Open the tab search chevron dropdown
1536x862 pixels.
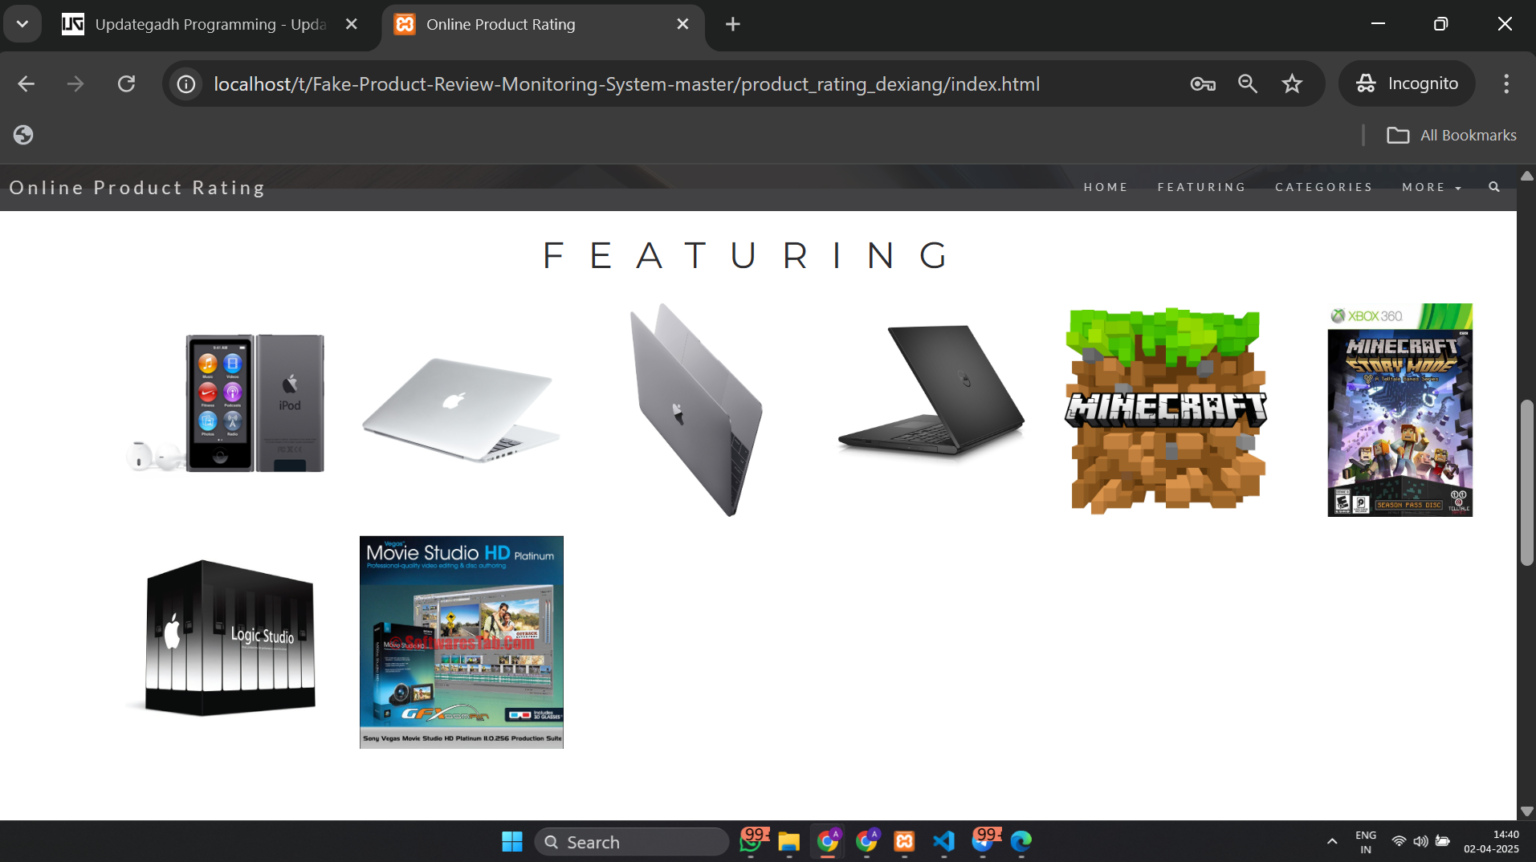pyautogui.click(x=22, y=24)
